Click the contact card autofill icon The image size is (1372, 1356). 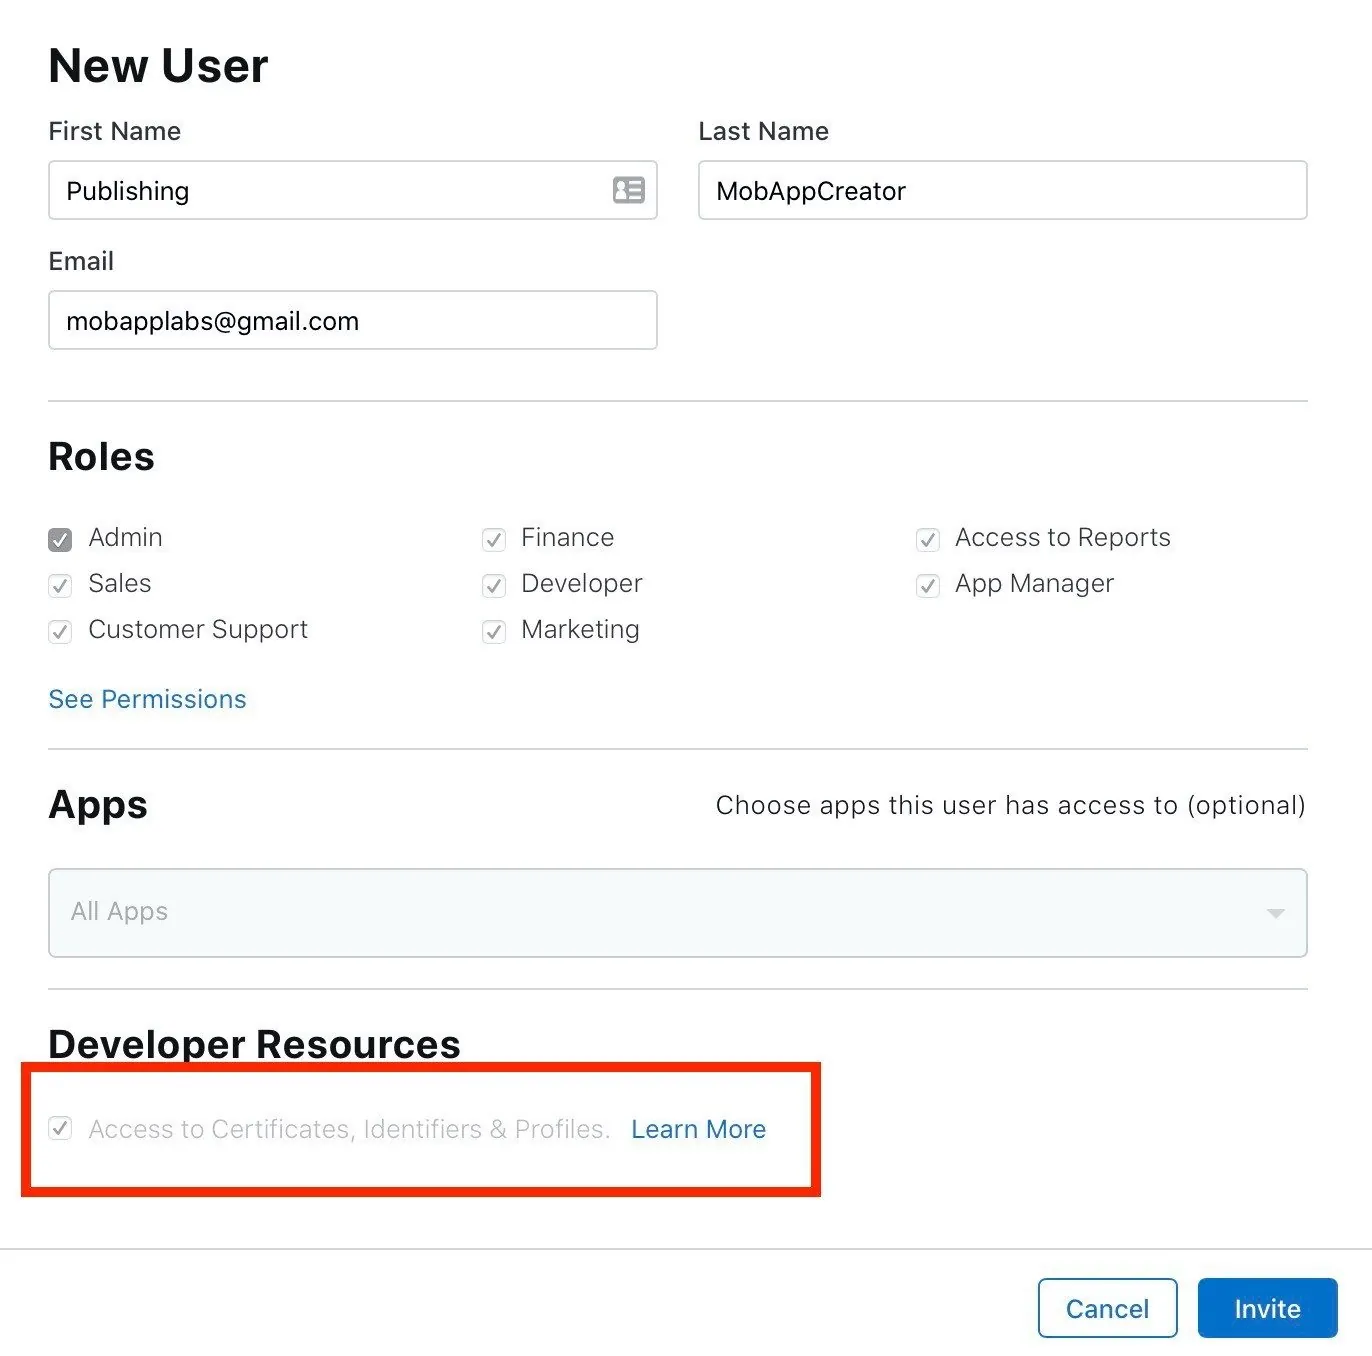[628, 190]
